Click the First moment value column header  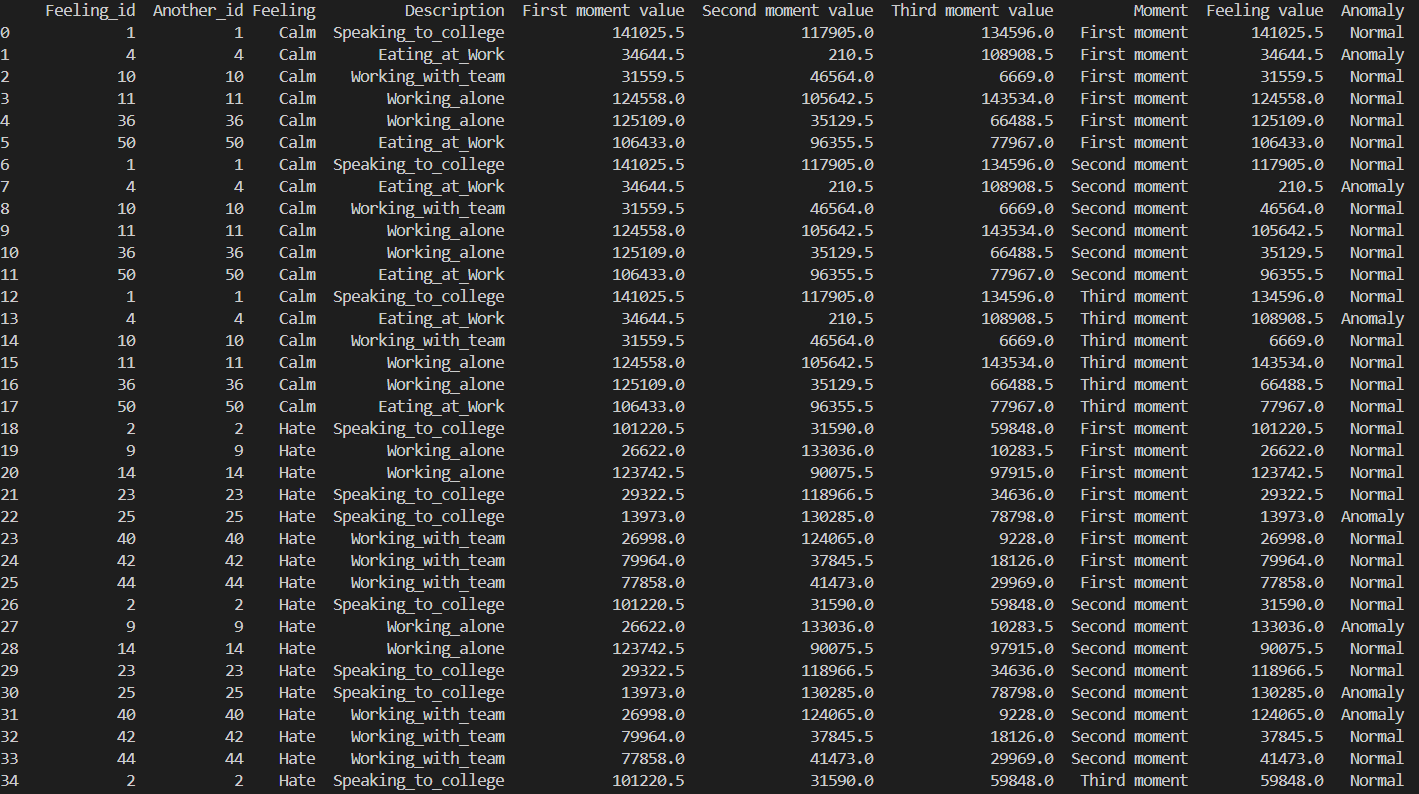(603, 11)
